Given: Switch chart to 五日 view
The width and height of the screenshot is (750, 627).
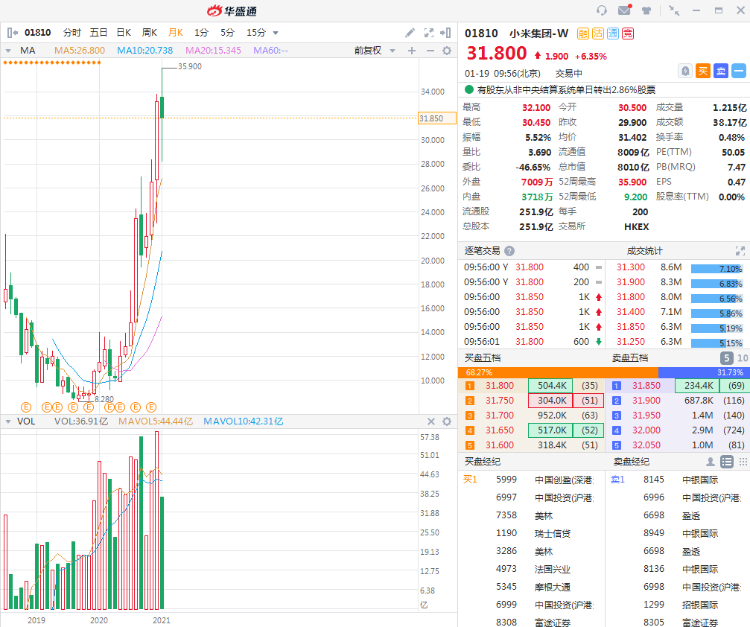Looking at the screenshot, I should 99,33.
